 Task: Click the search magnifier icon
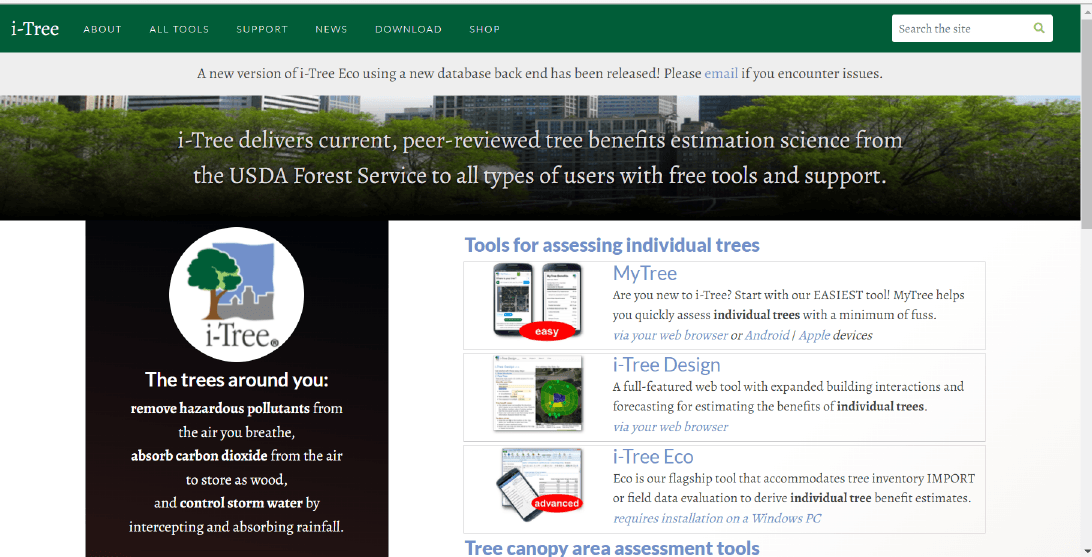point(1039,28)
